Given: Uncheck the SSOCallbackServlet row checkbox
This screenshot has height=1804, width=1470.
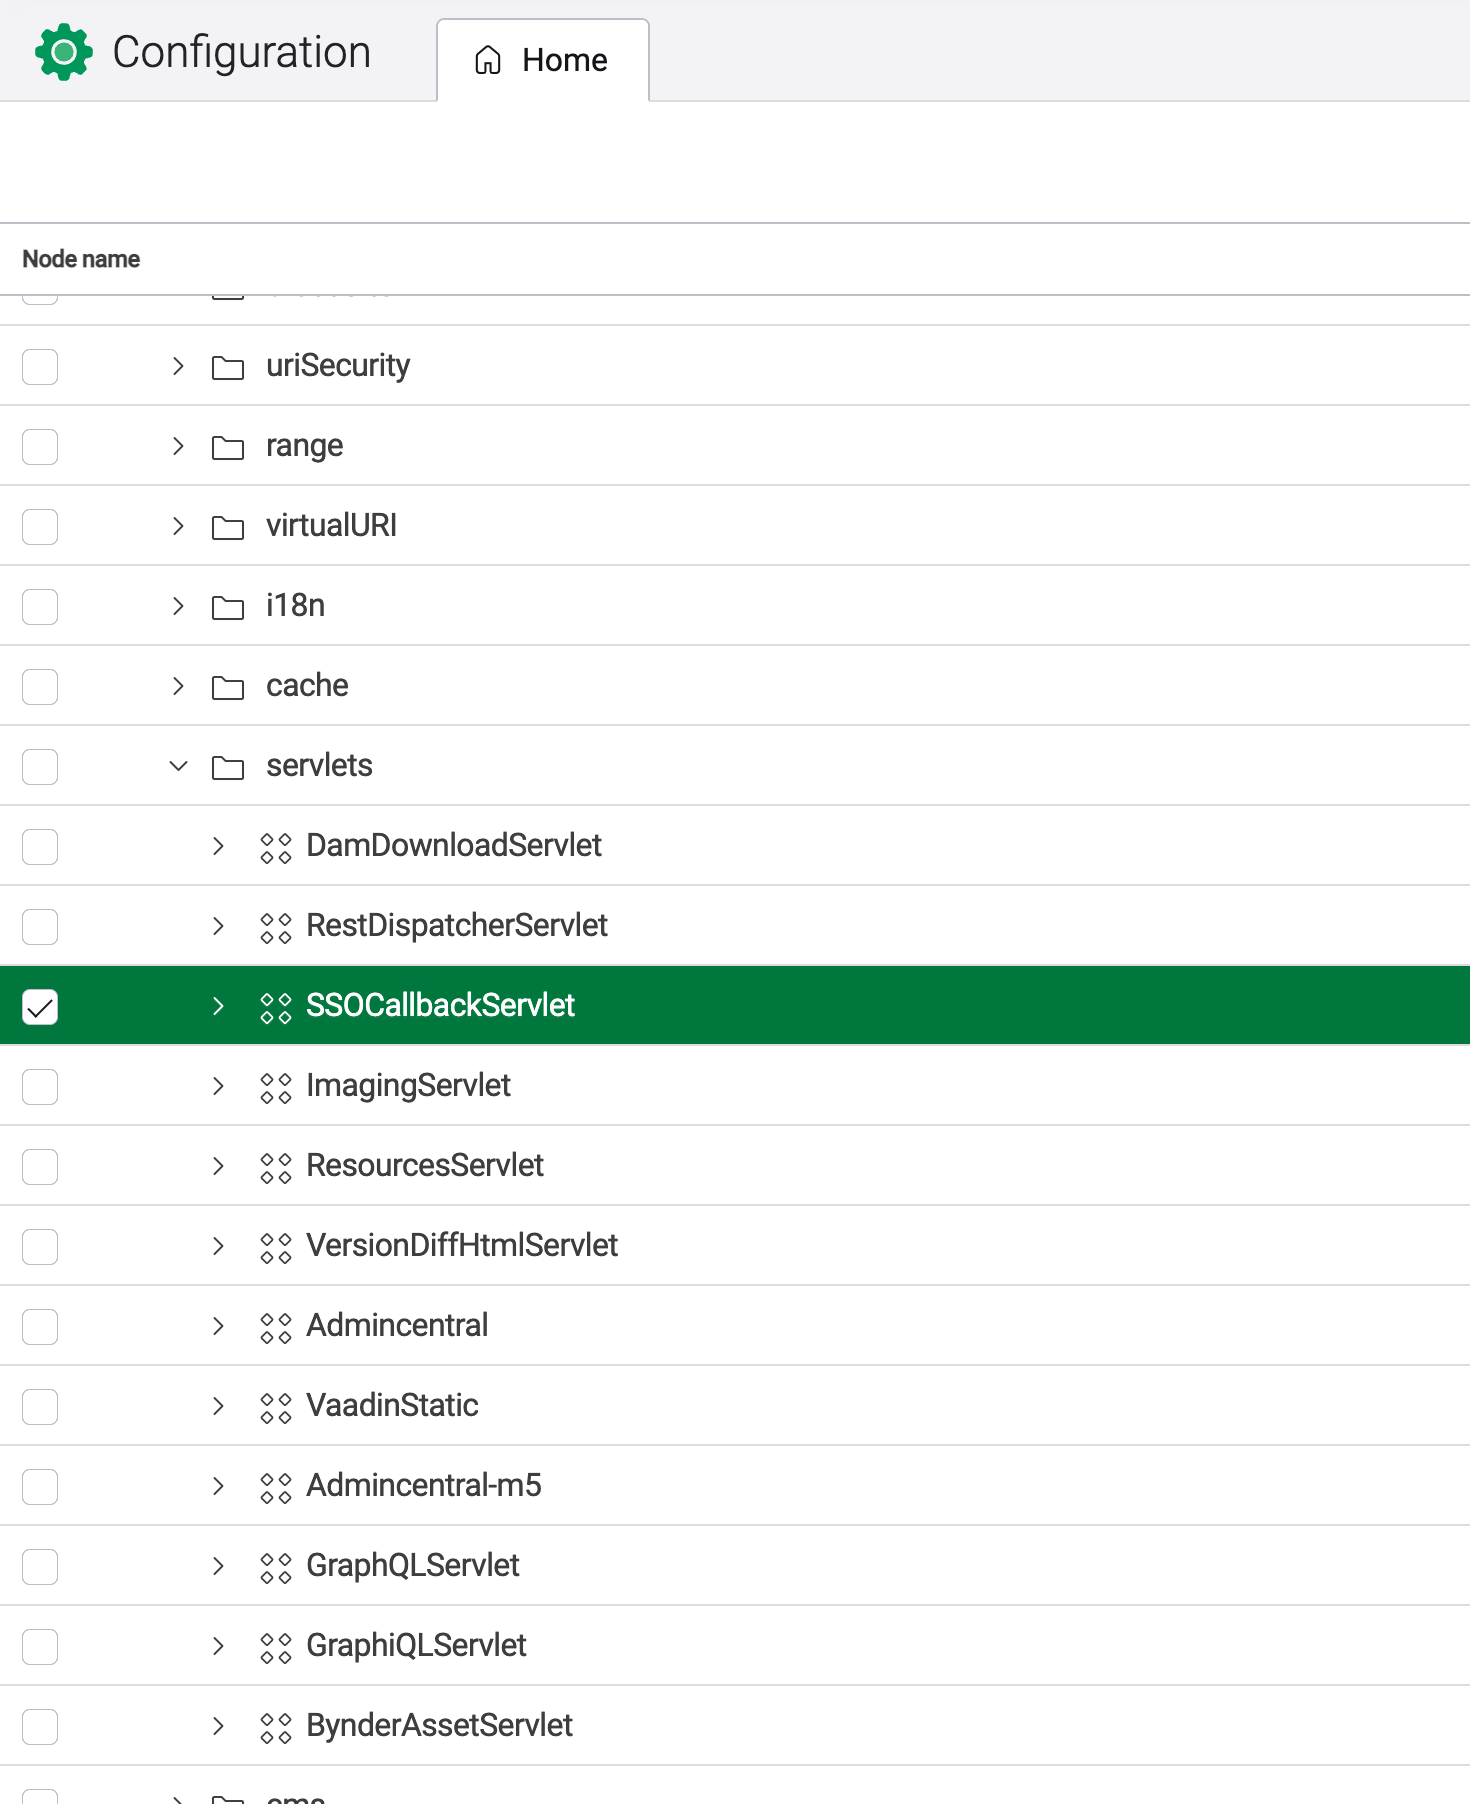Looking at the screenshot, I should tap(40, 1007).
